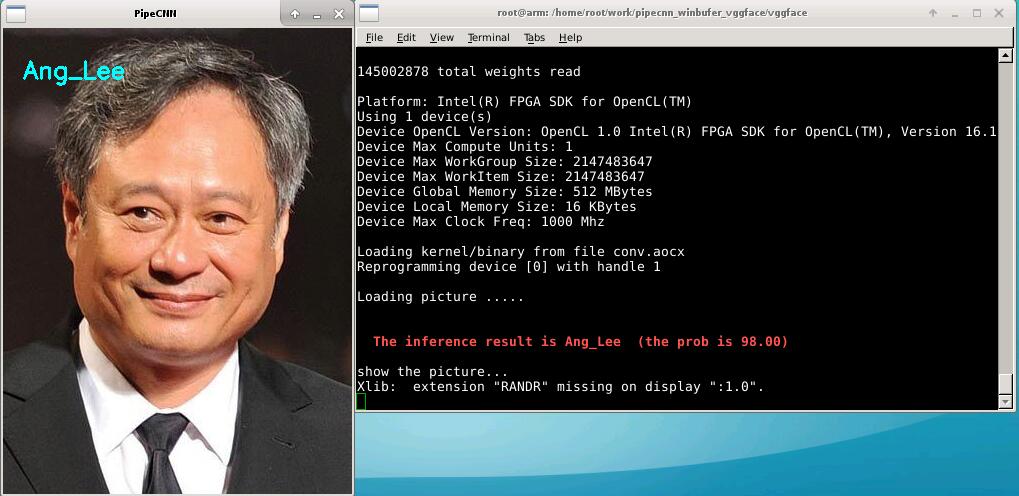1019x496 pixels.
Task: Open the Edit menu in terminal
Action: point(406,38)
